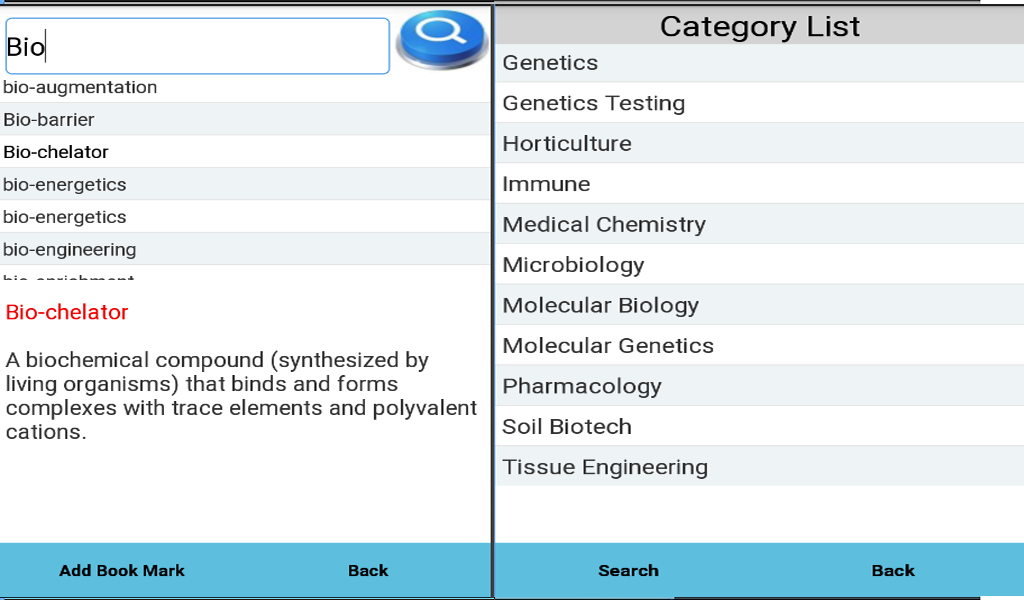The width and height of the screenshot is (1024, 600).
Task: Open the Tissue Engineering category
Action: (604, 466)
